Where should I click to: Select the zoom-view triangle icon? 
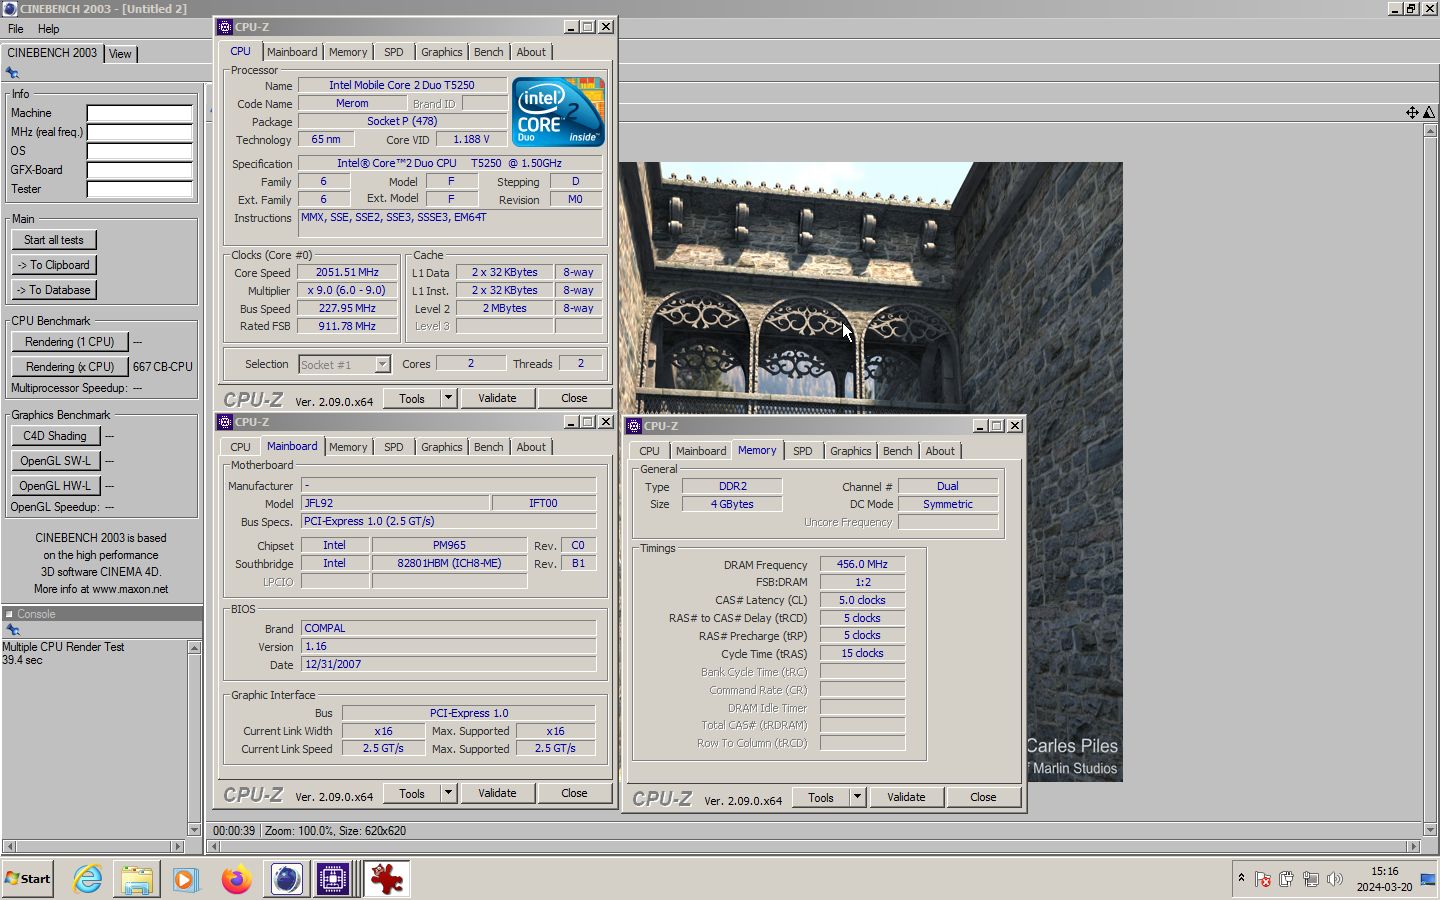coord(1429,112)
